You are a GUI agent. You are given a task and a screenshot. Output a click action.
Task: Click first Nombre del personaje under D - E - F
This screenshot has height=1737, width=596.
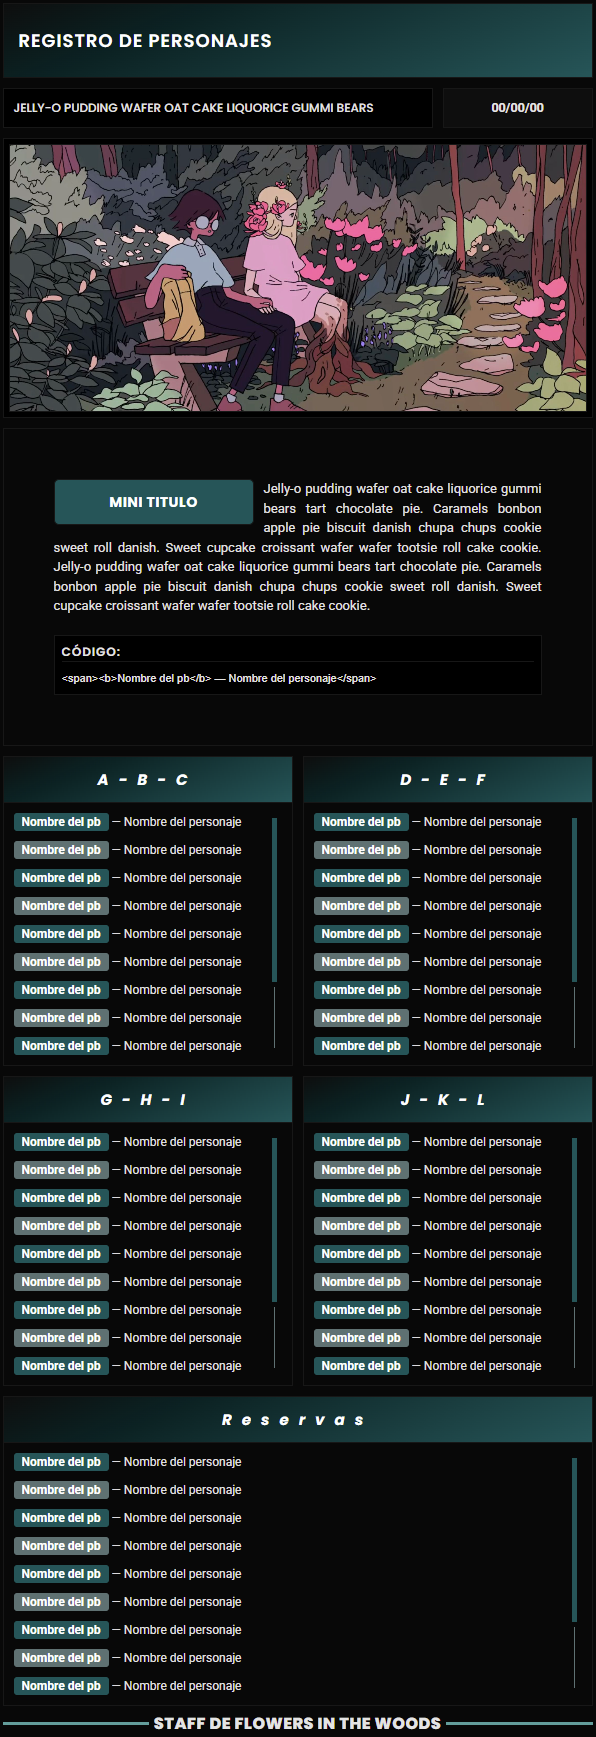point(482,822)
